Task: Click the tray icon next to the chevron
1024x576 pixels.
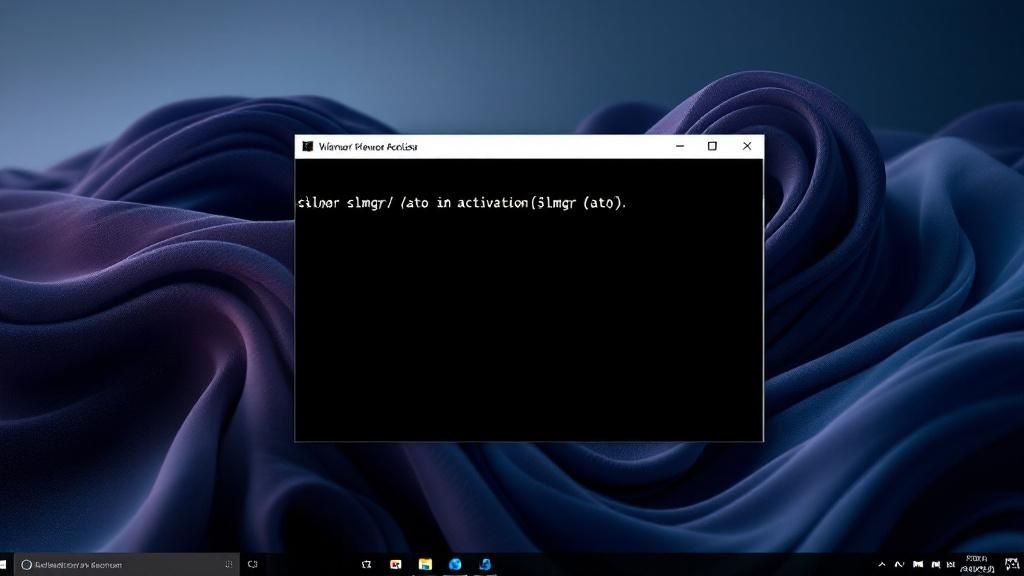Action: pos(899,564)
